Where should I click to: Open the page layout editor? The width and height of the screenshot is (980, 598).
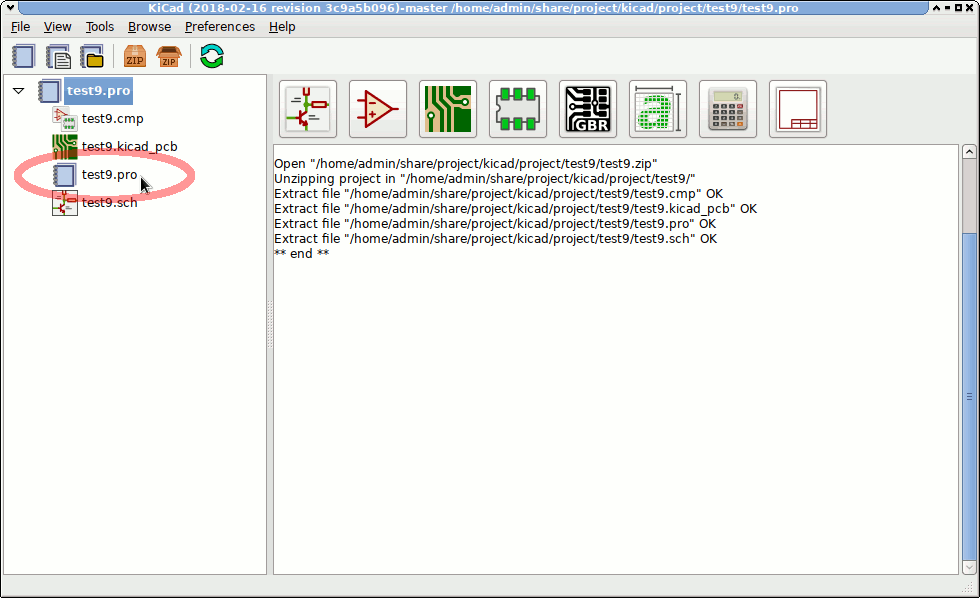tap(797, 109)
